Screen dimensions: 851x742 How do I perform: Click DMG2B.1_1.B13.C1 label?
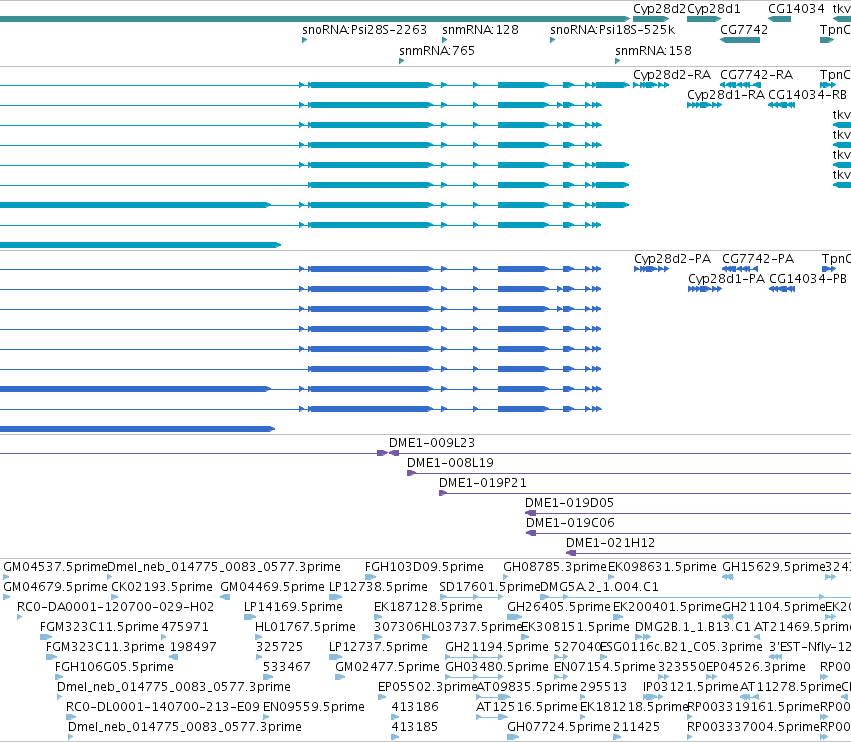click(693, 627)
